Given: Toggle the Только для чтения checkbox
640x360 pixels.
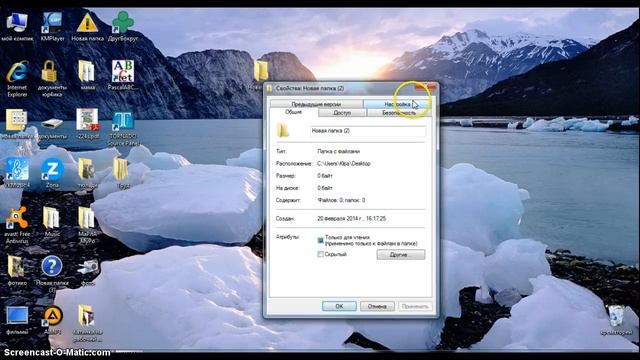Looking at the screenshot, I should 320,240.
